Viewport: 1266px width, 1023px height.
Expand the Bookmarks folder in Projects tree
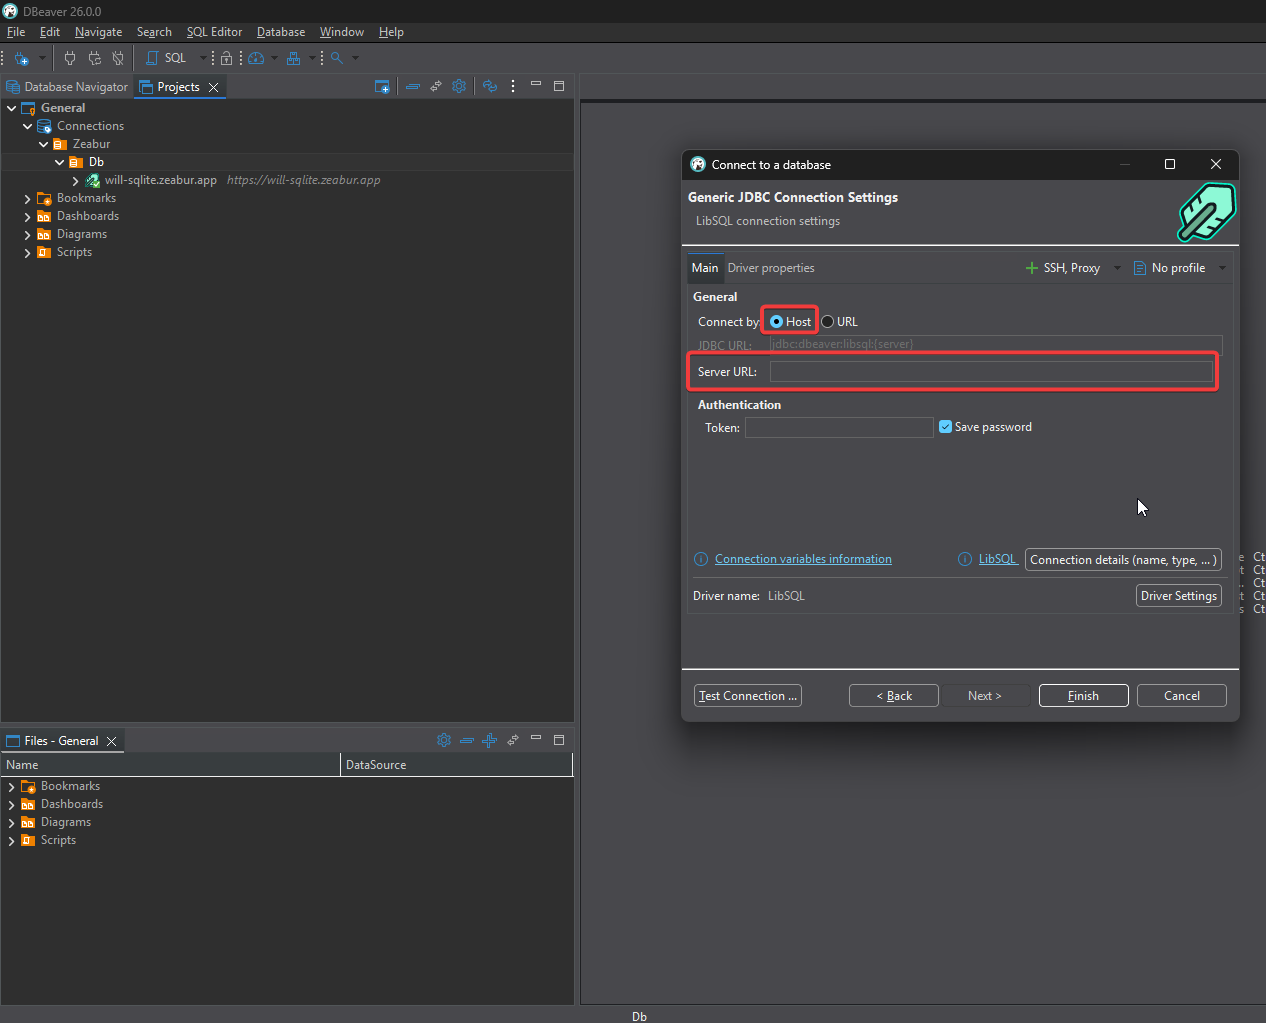click(27, 199)
